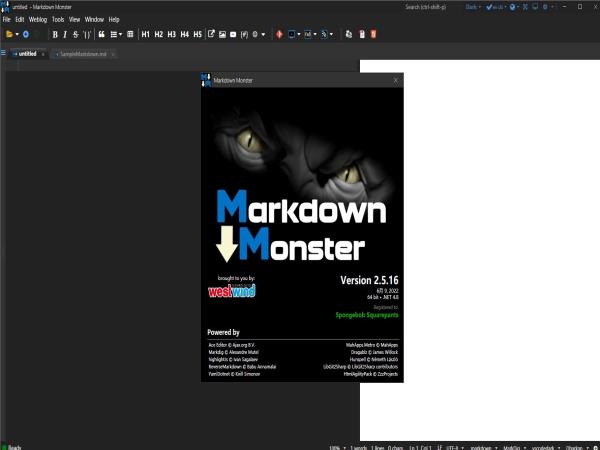
Task: Click the blue location-style icon in title bar
Action: pos(512,7)
